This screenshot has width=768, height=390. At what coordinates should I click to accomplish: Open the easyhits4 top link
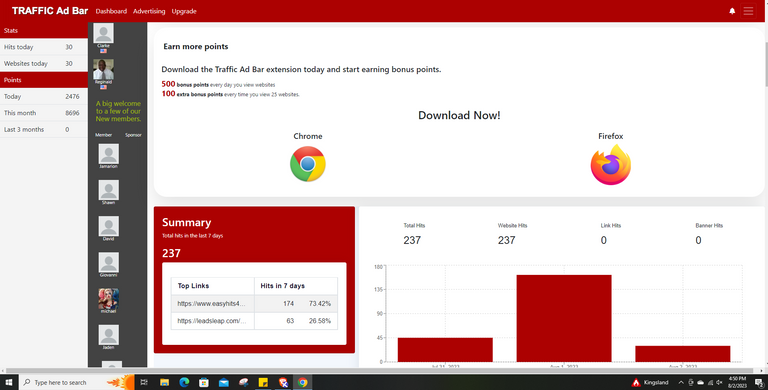211,303
